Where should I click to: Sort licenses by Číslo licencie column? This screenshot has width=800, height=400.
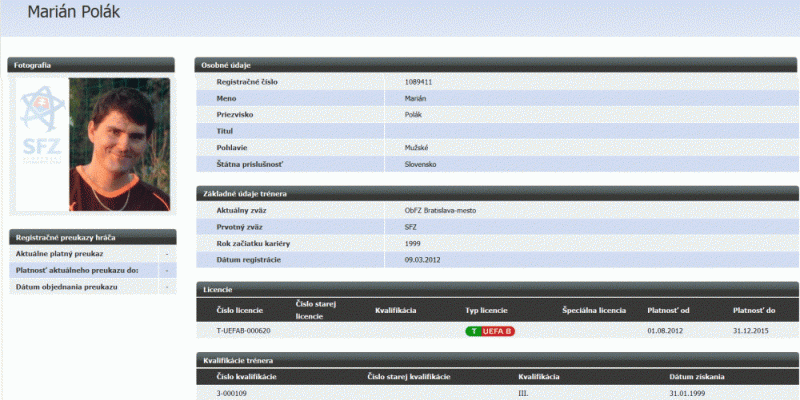coord(241,310)
